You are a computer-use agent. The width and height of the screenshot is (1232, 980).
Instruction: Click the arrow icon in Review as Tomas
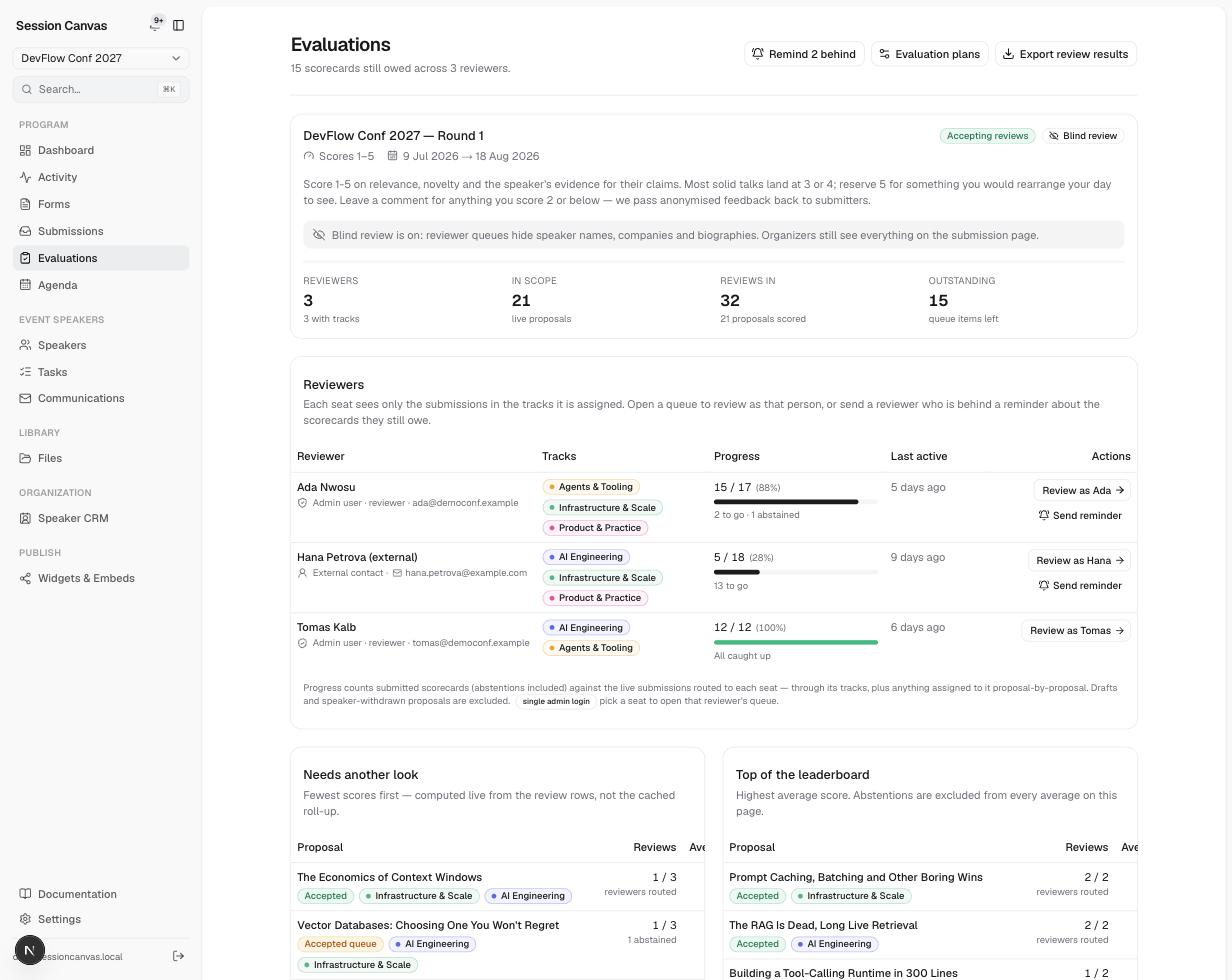coord(1119,631)
